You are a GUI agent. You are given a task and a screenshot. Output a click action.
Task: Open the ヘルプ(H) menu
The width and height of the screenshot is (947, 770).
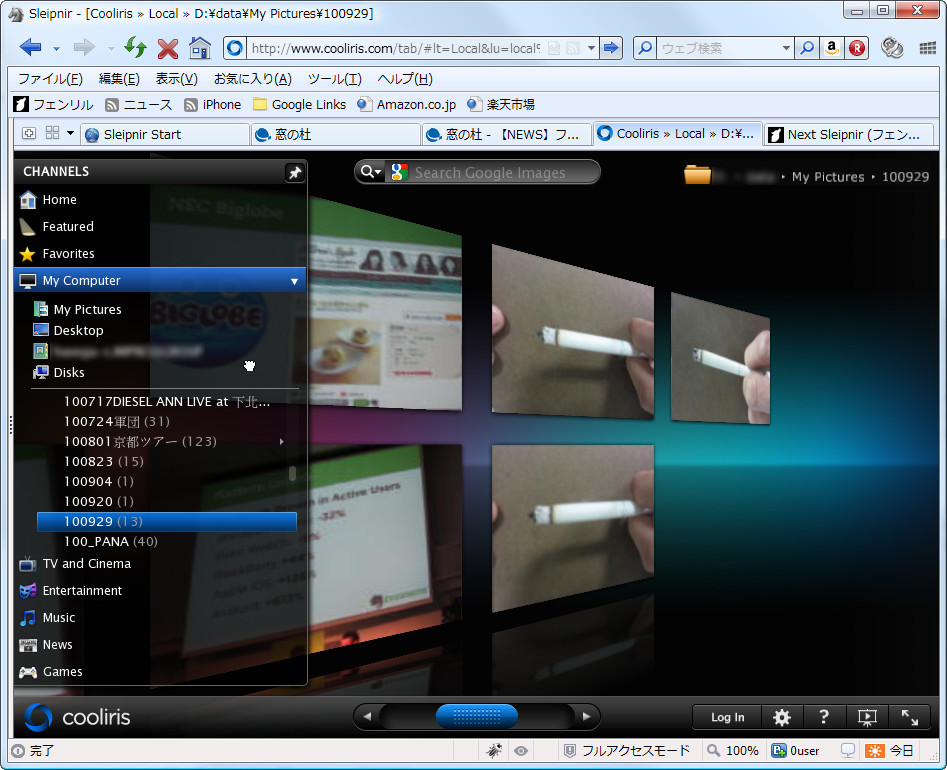click(x=405, y=79)
